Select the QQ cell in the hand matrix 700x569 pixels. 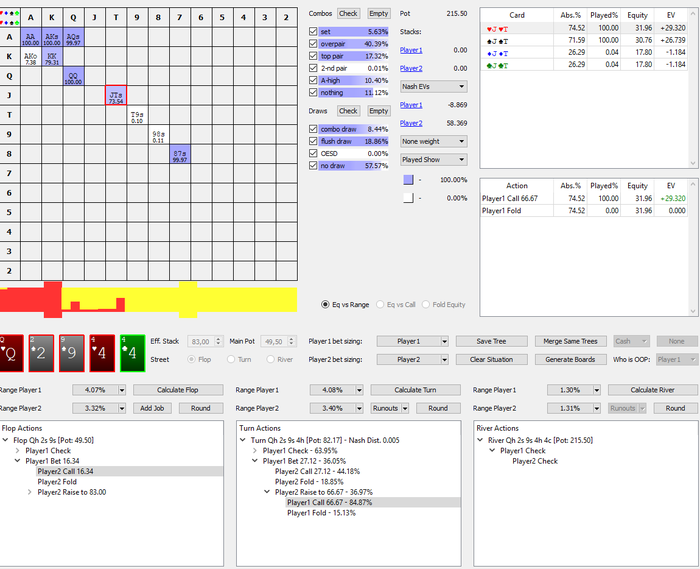coord(73,76)
